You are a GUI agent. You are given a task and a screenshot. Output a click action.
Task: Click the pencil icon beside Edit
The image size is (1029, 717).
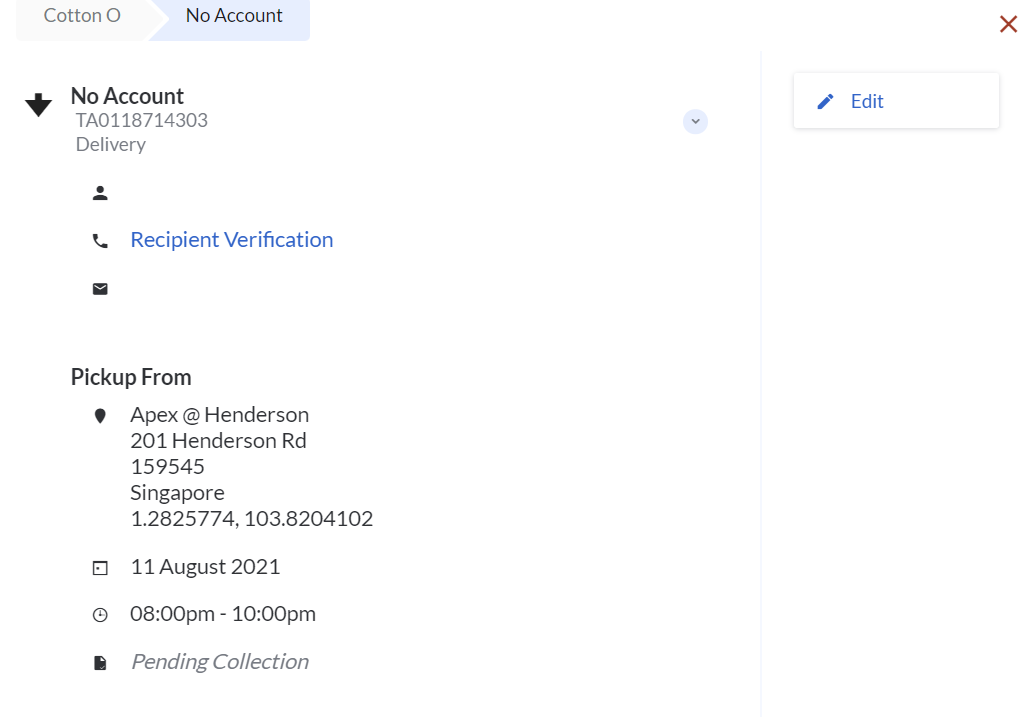coord(825,101)
